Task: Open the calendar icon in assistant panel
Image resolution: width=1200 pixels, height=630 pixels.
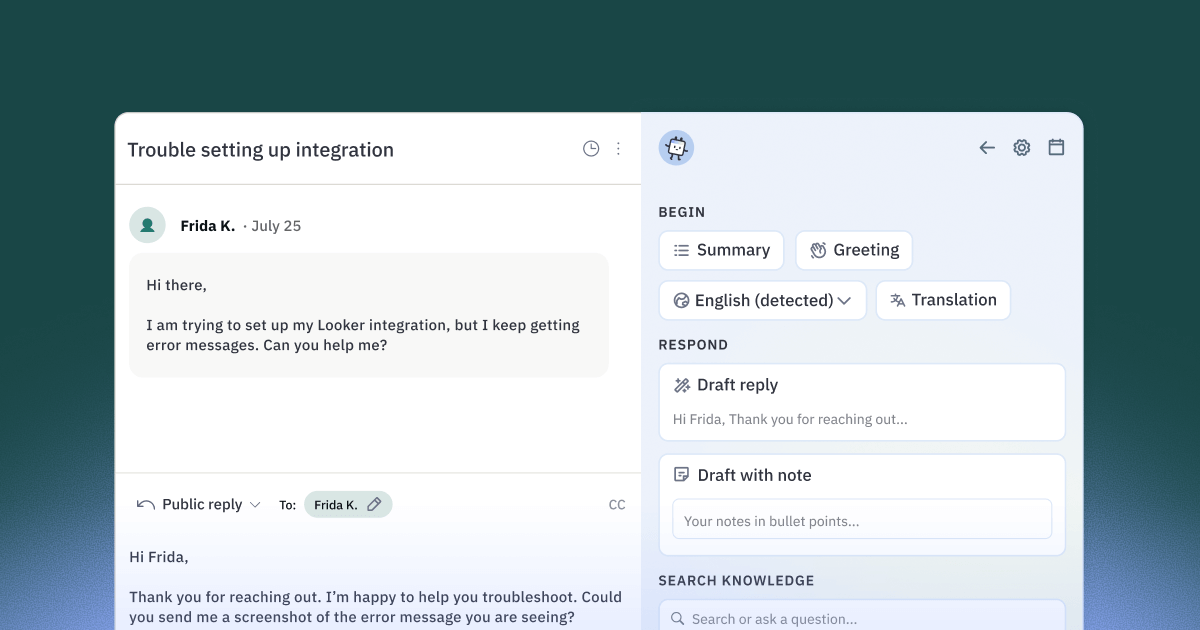Action: 1056,147
